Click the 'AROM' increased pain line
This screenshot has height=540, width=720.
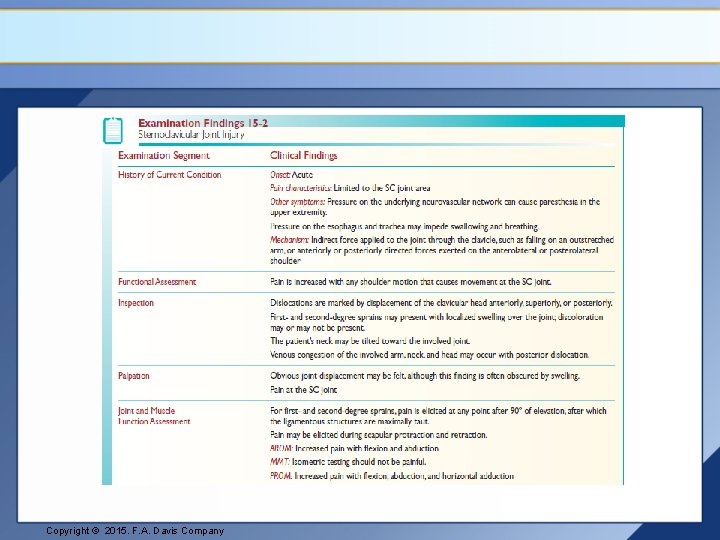click(354, 449)
